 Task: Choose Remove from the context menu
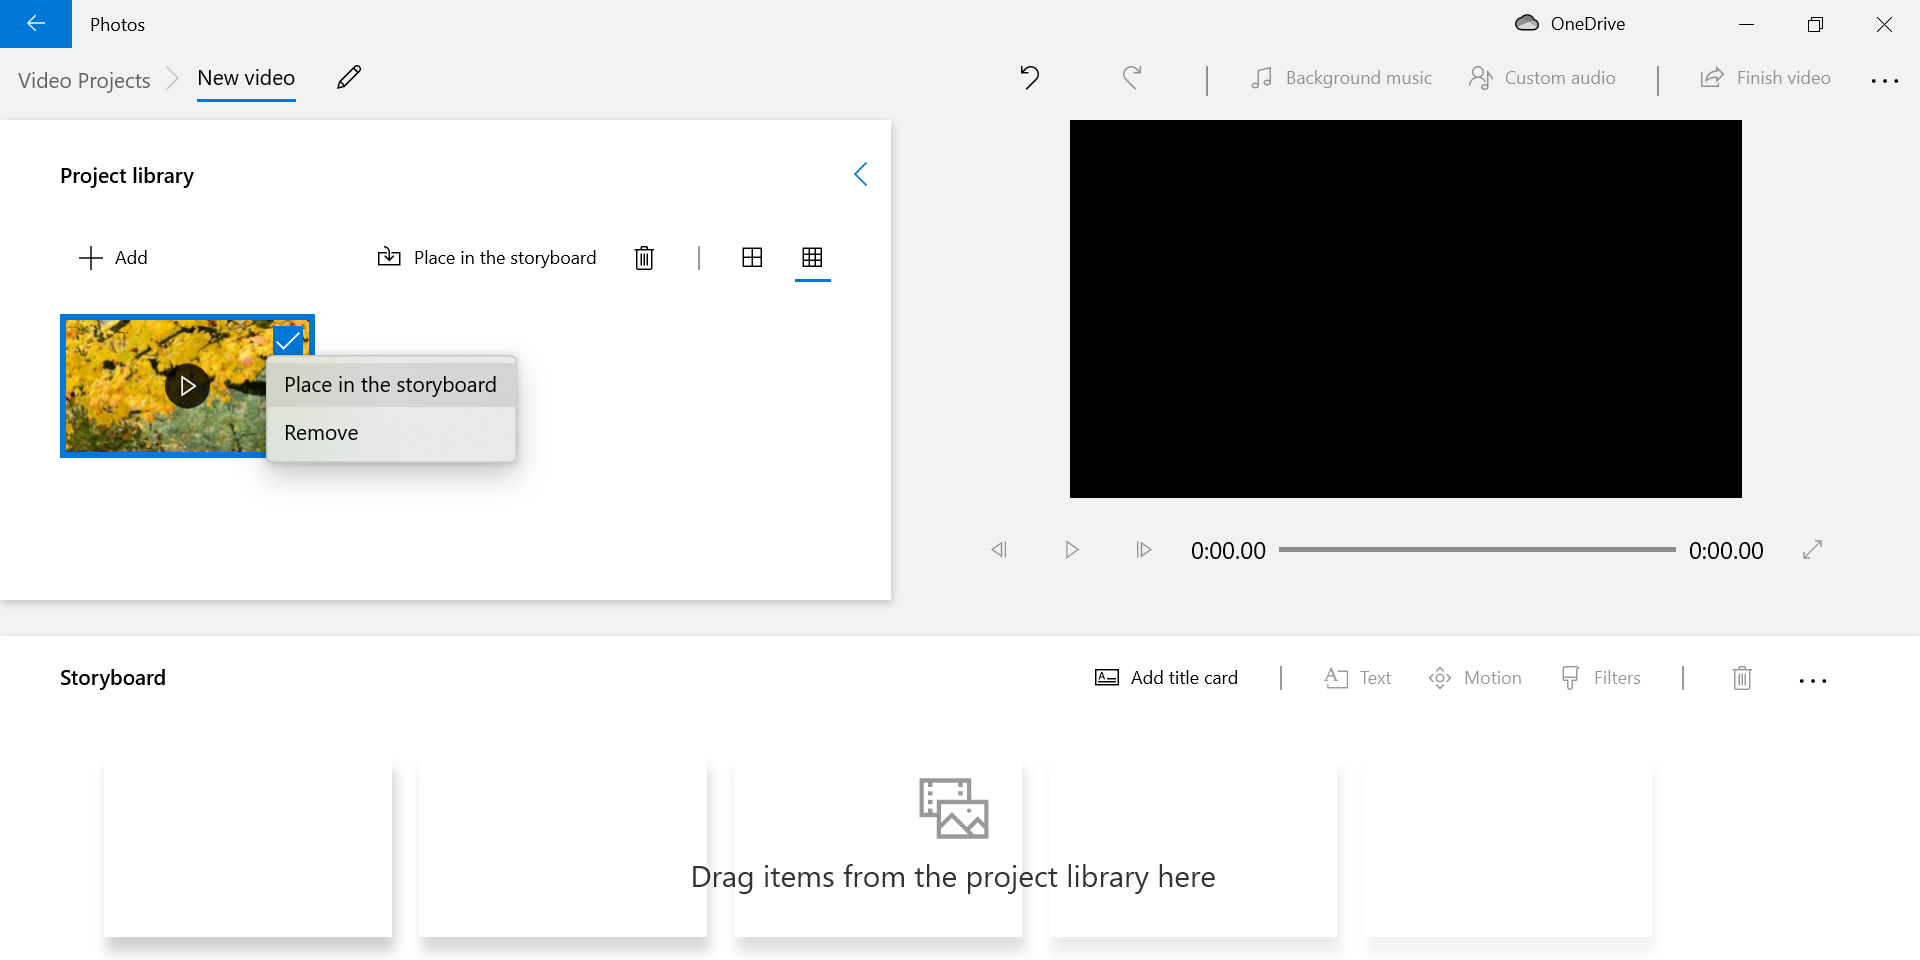[x=321, y=432]
